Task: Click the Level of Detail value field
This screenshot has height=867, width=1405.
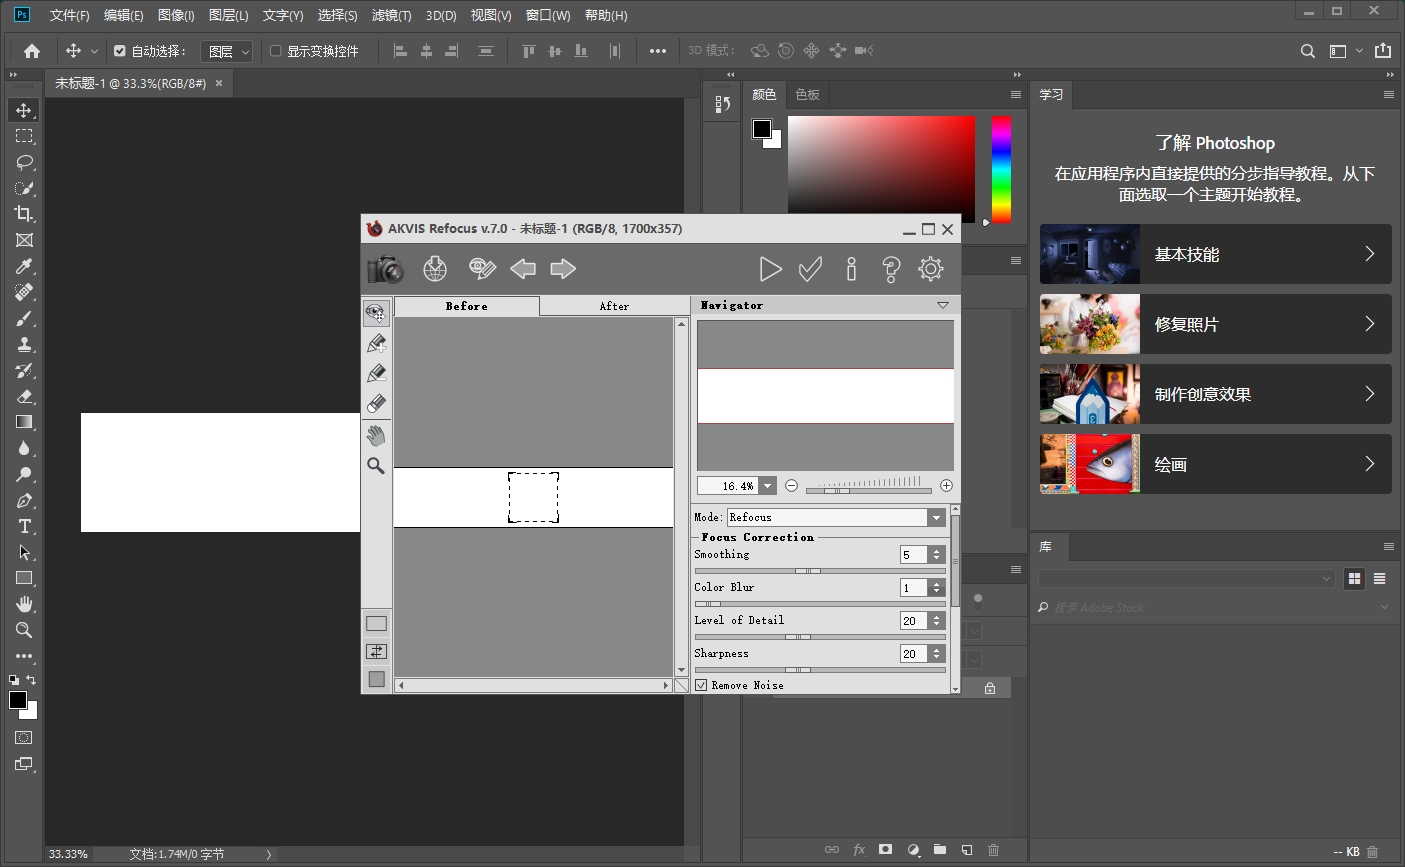Action: (914, 620)
